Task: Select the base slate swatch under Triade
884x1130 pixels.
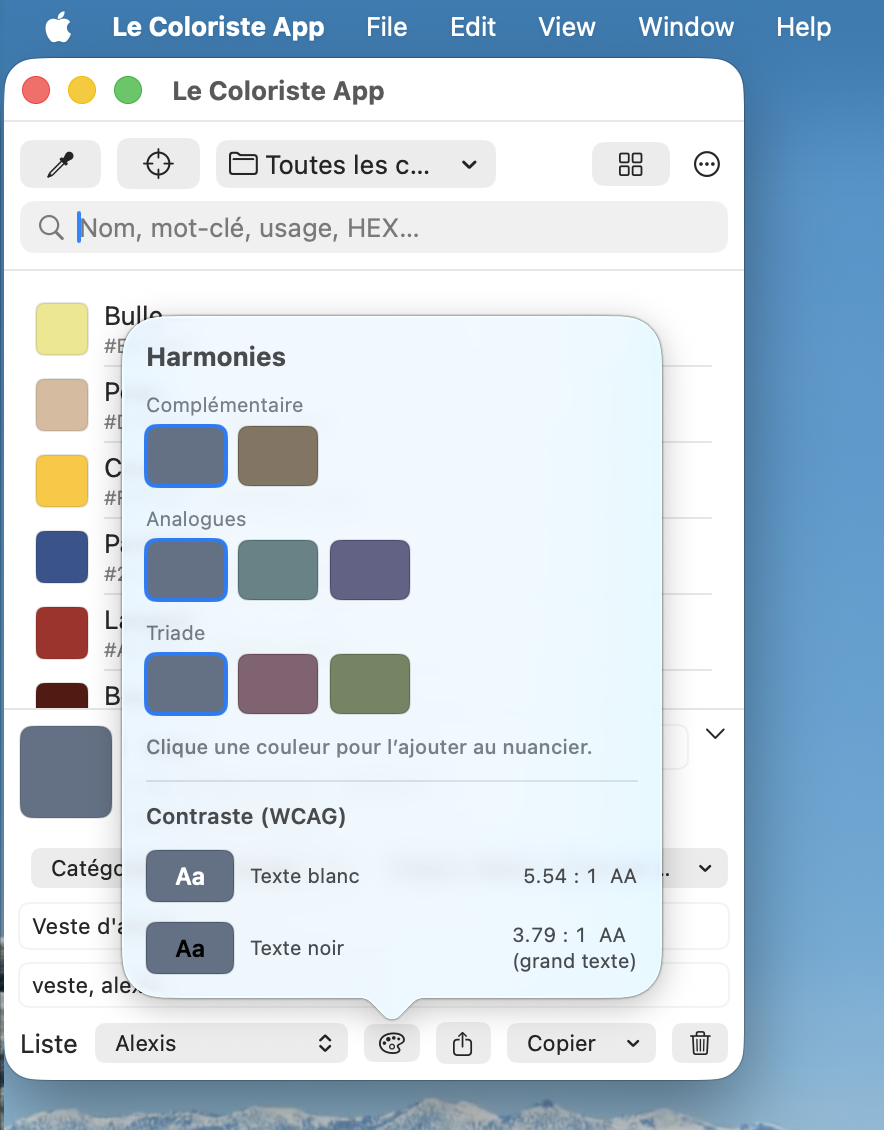Action: tap(186, 684)
